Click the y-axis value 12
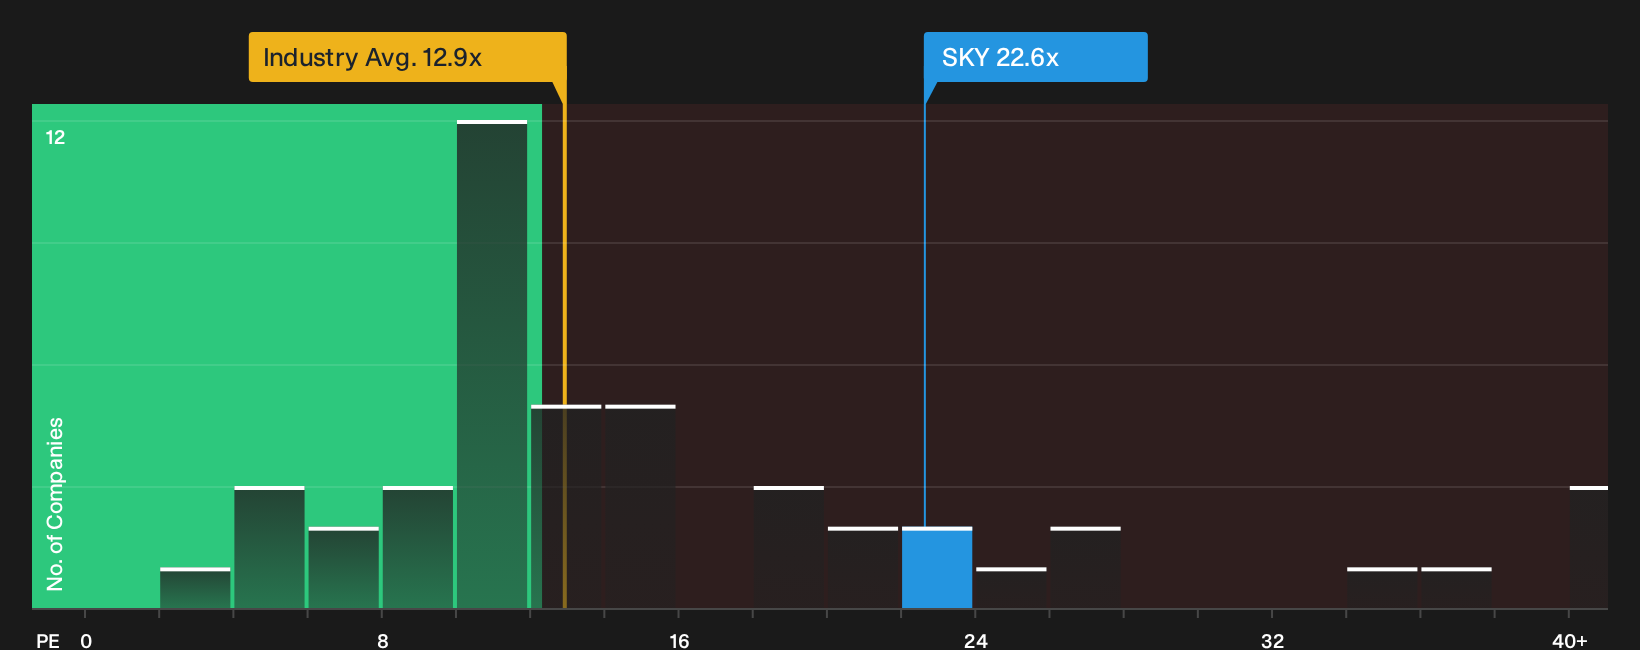Viewport: 1640px width, 650px height. click(x=55, y=137)
